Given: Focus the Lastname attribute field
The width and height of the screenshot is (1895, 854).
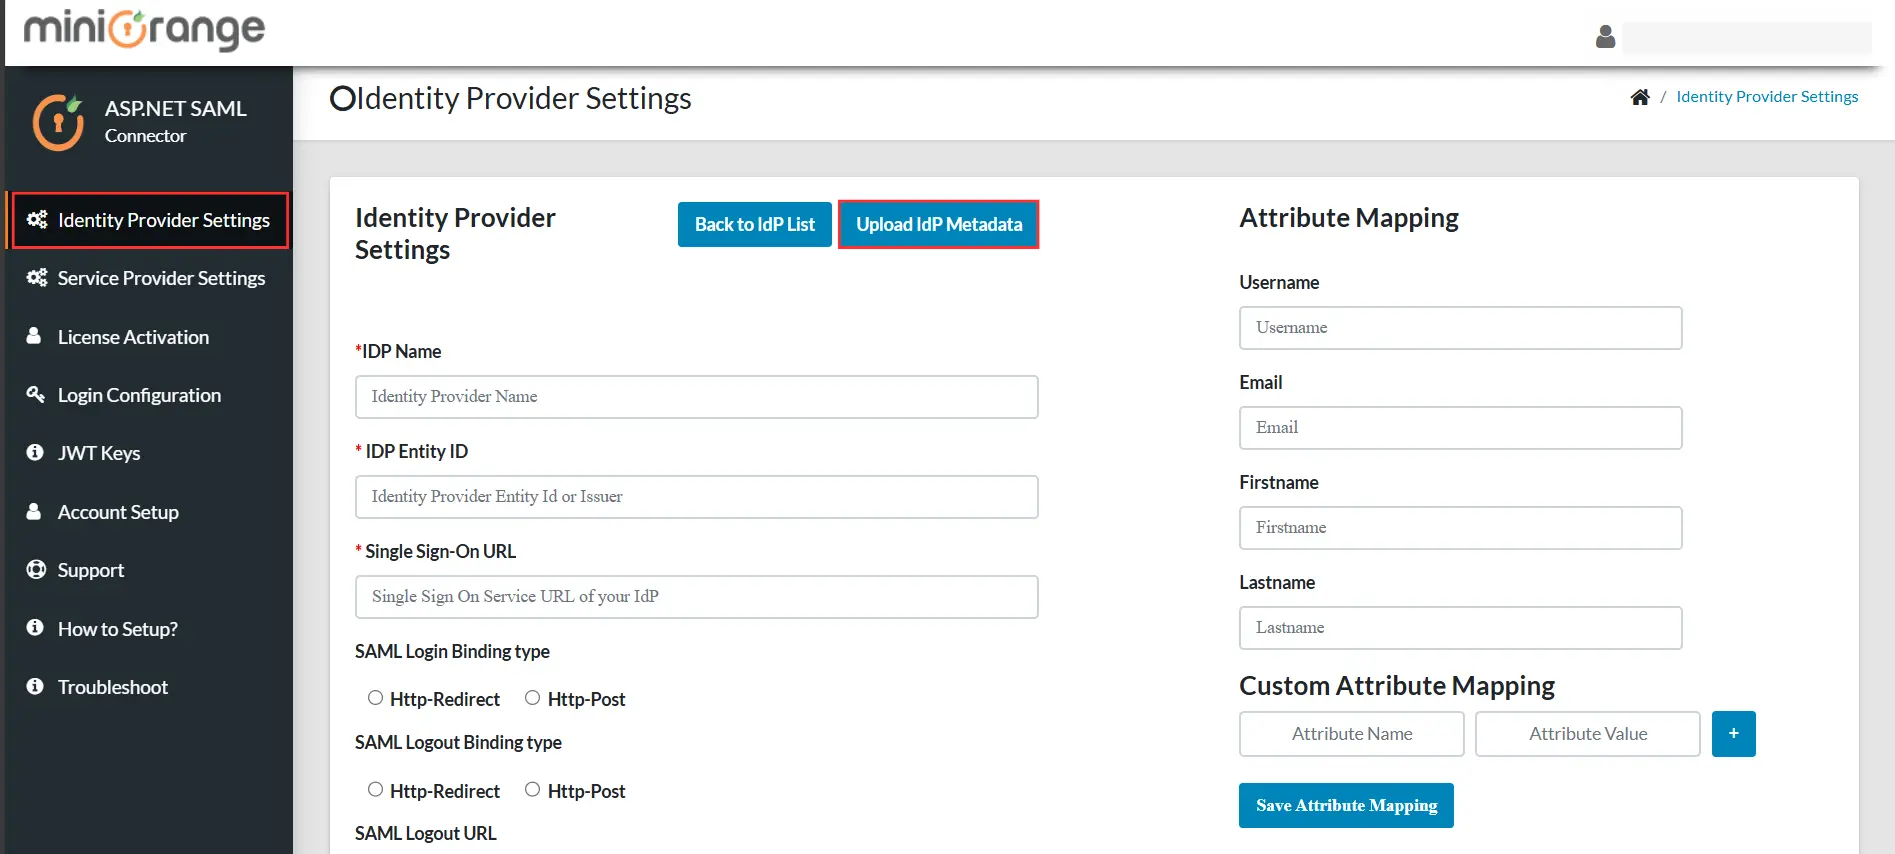Looking at the screenshot, I should (1461, 628).
